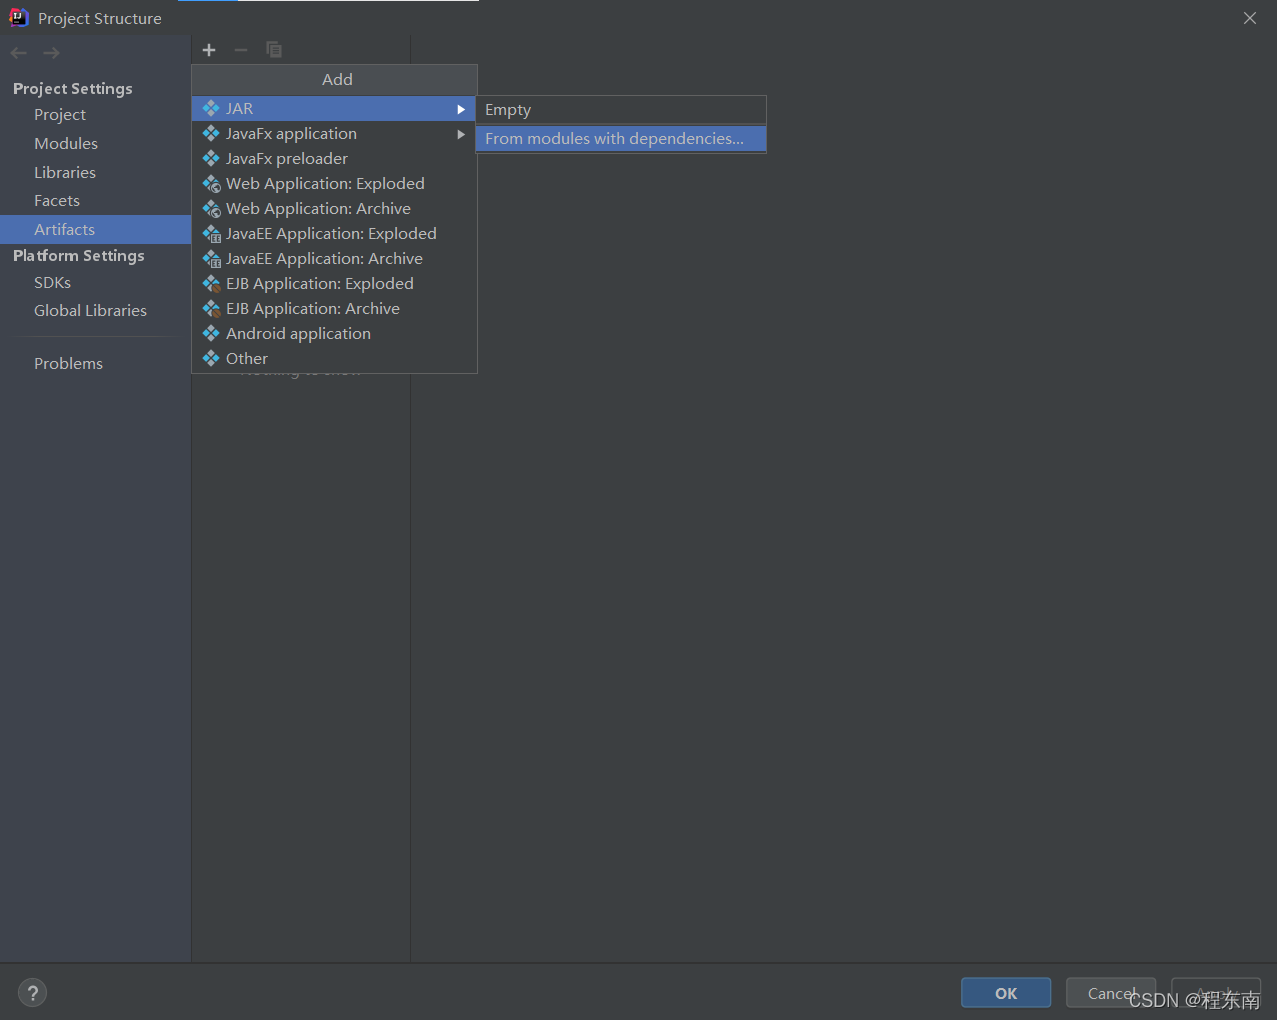Click the EJB Application: Exploded icon

pyautogui.click(x=211, y=283)
